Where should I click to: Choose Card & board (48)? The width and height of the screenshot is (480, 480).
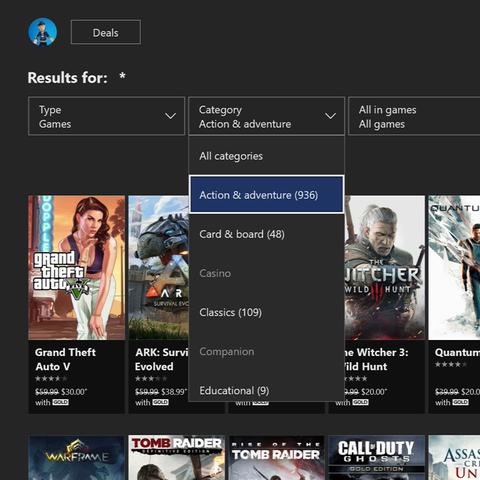[x=266, y=234]
